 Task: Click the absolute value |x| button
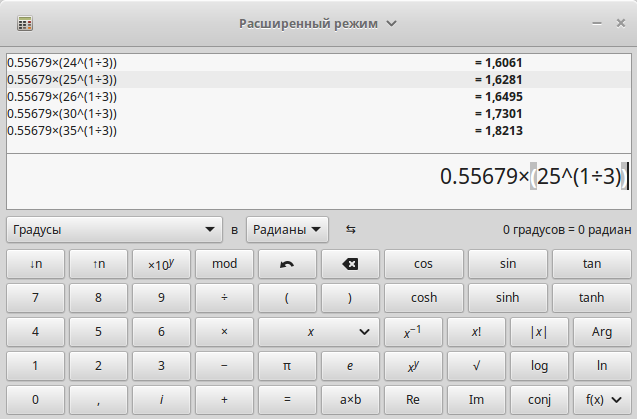539,332
